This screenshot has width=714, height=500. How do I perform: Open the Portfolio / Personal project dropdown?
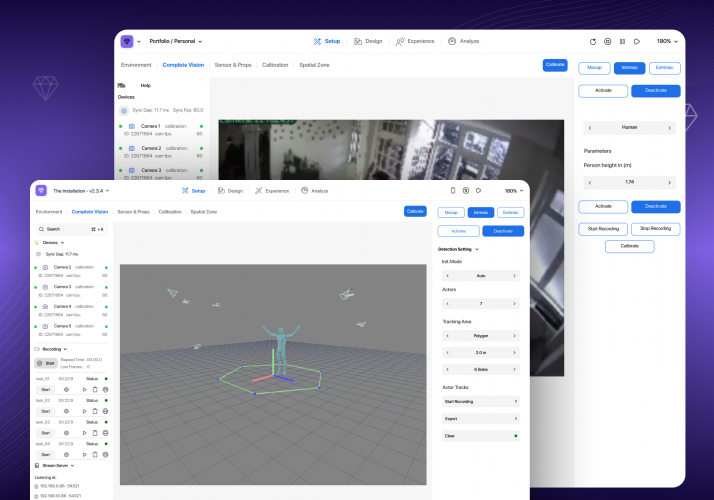[x=176, y=42]
